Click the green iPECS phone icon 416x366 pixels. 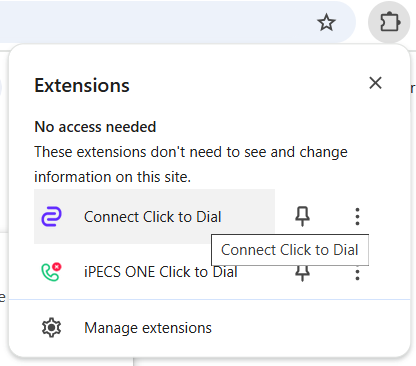(51, 272)
